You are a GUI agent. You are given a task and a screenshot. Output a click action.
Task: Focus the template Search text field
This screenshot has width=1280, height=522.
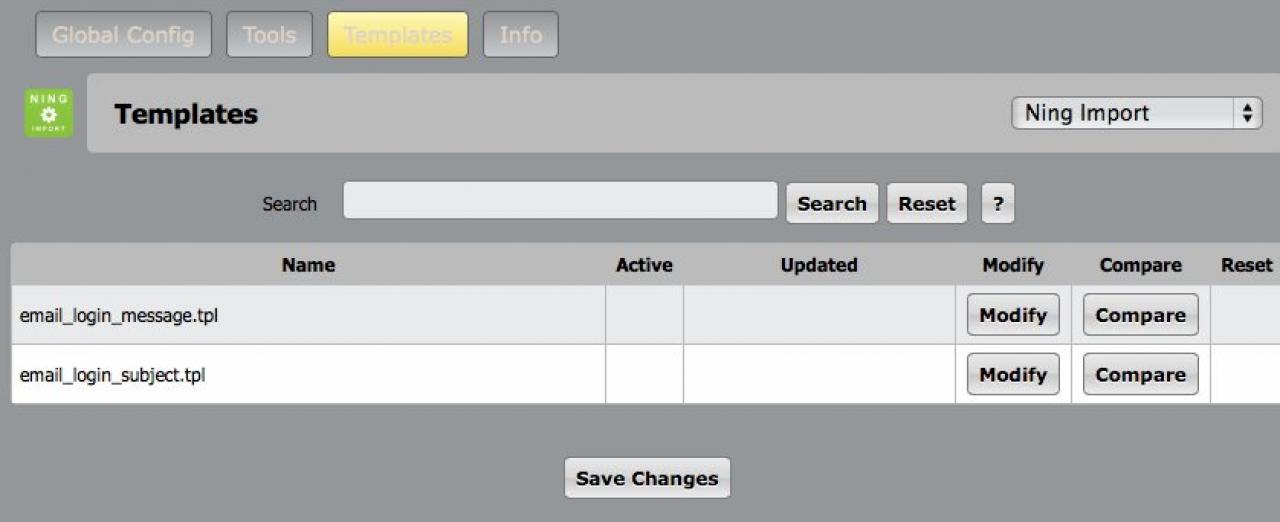(560, 201)
